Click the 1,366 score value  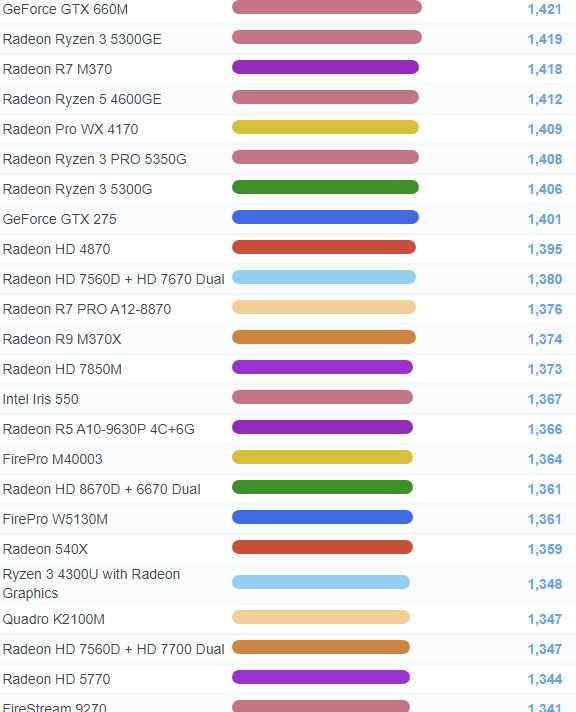tap(545, 429)
